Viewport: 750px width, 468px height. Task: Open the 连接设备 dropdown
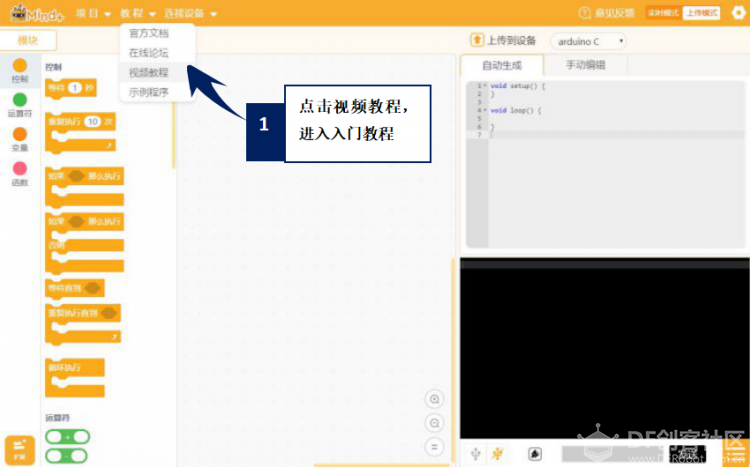click(190, 13)
